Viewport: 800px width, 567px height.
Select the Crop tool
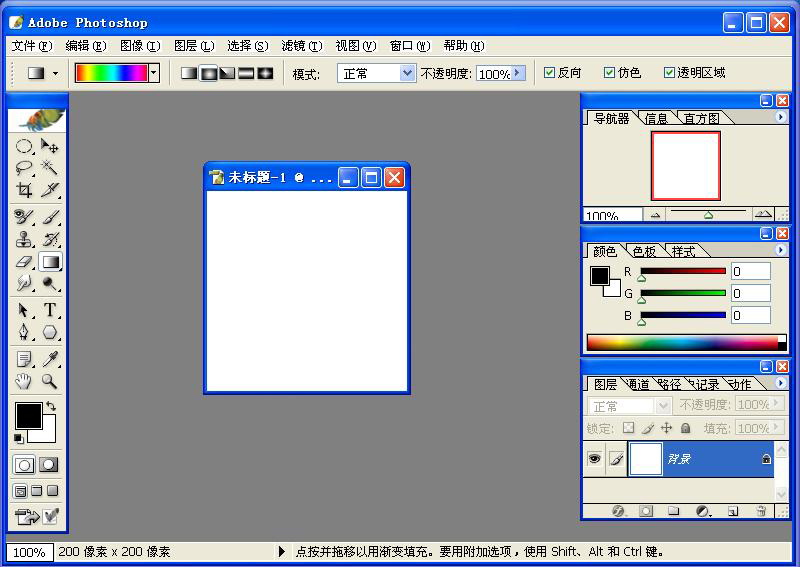point(23,190)
